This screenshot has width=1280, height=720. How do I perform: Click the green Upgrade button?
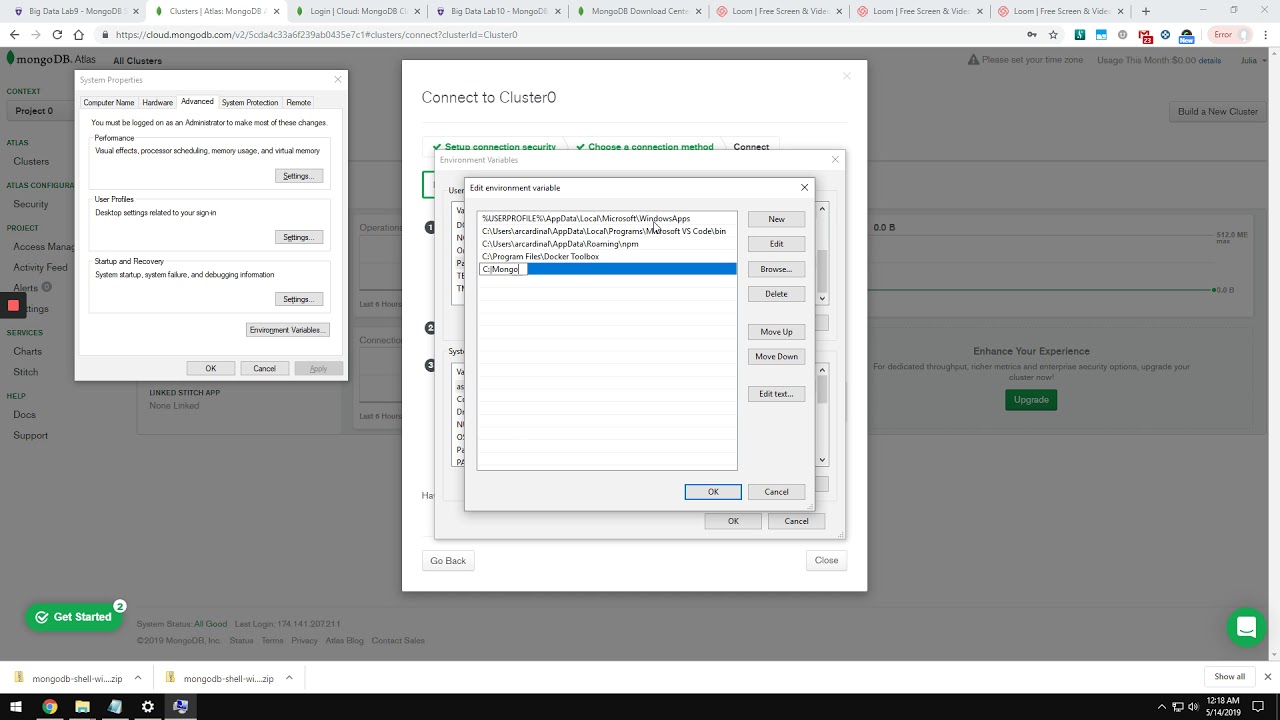tap(1031, 399)
